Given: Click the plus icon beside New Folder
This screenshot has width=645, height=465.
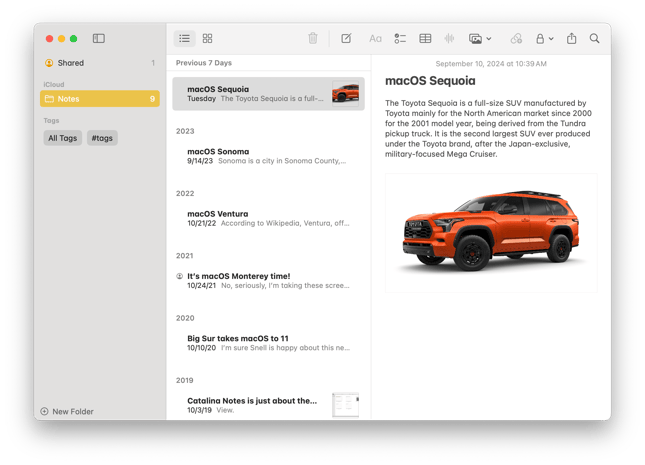Looking at the screenshot, I should pos(44,412).
